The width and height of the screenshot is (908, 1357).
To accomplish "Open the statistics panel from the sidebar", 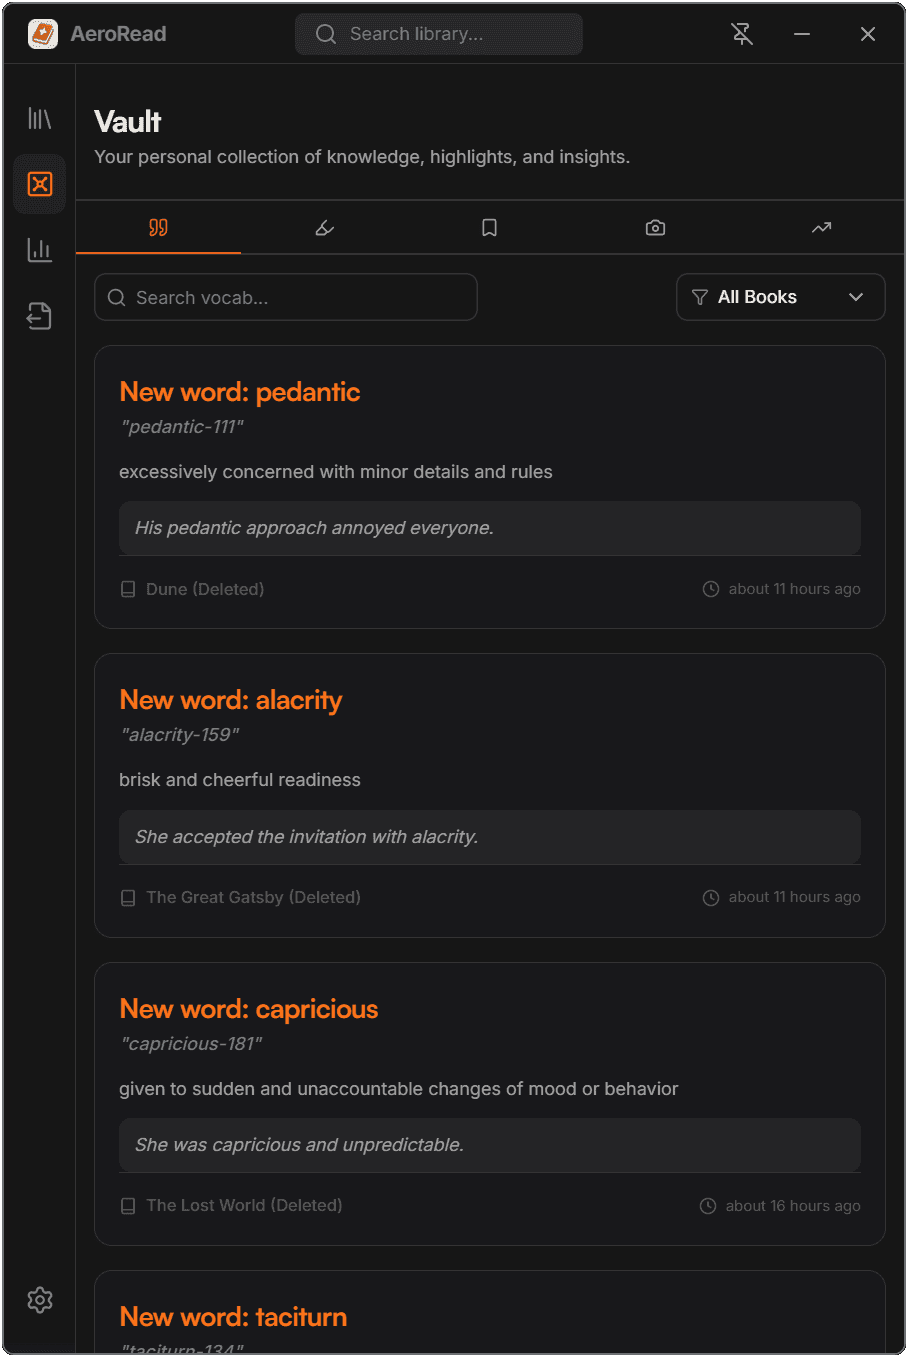I will point(39,249).
